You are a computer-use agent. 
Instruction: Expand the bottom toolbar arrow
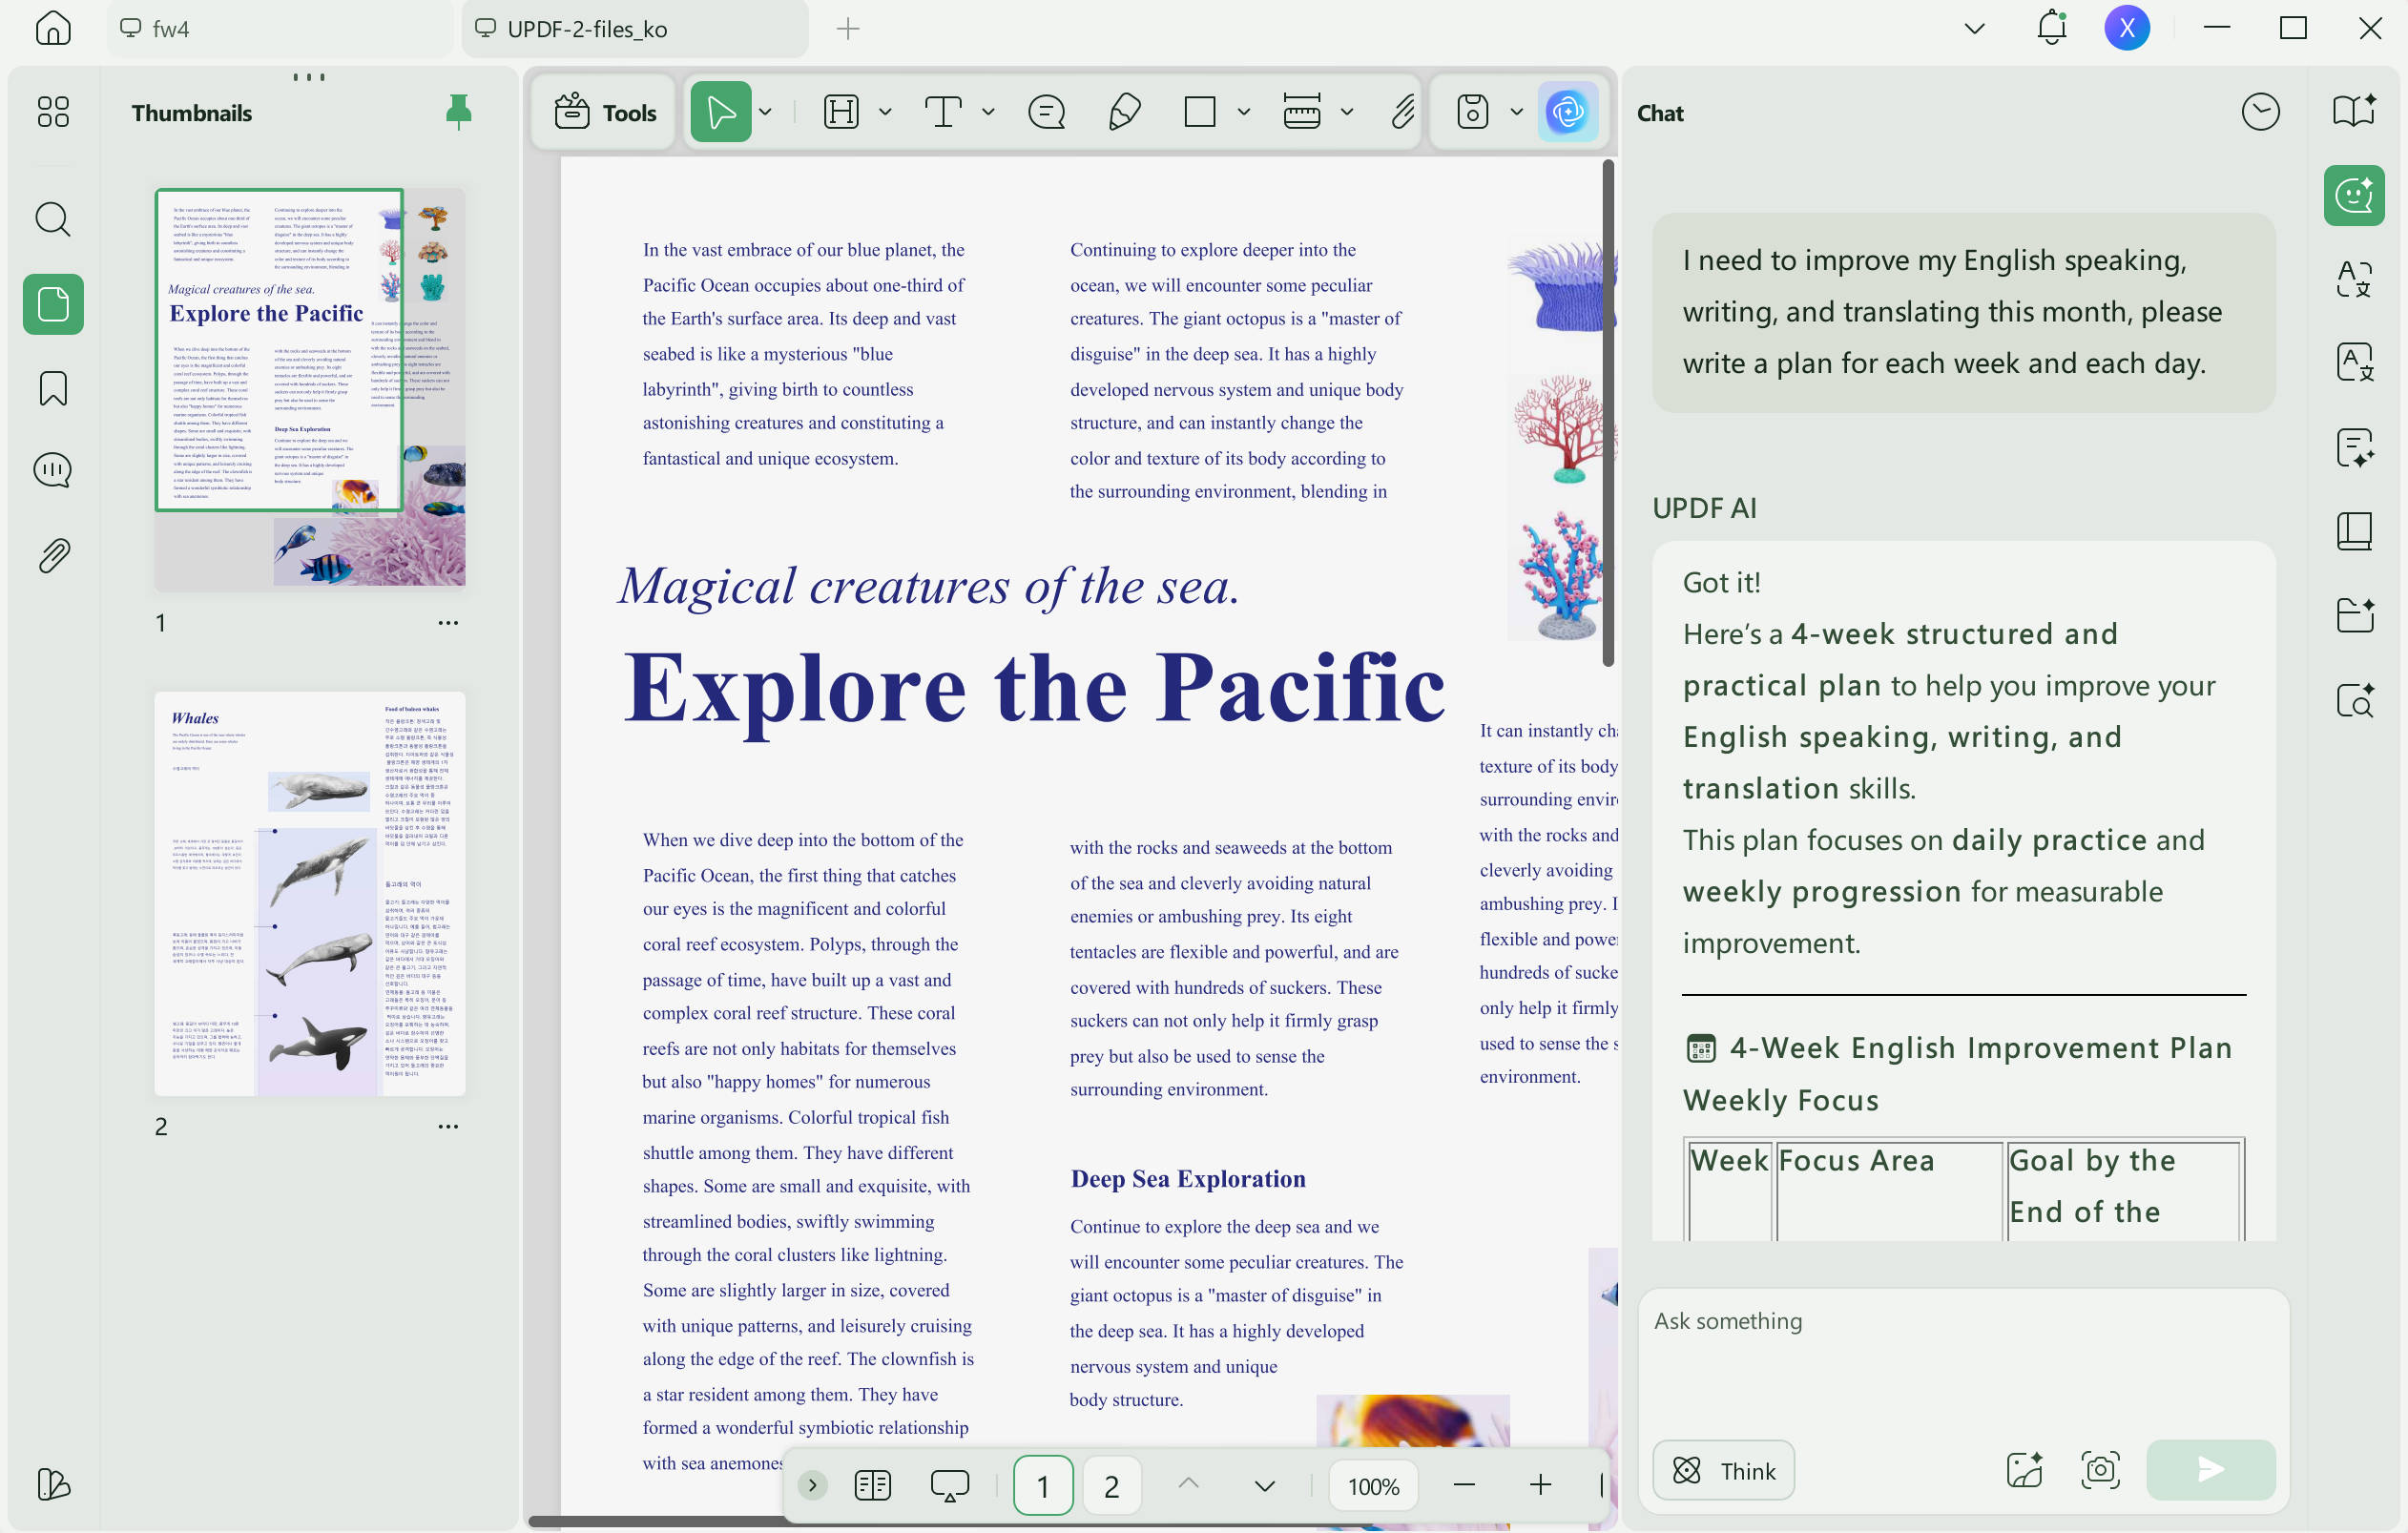click(x=812, y=1485)
